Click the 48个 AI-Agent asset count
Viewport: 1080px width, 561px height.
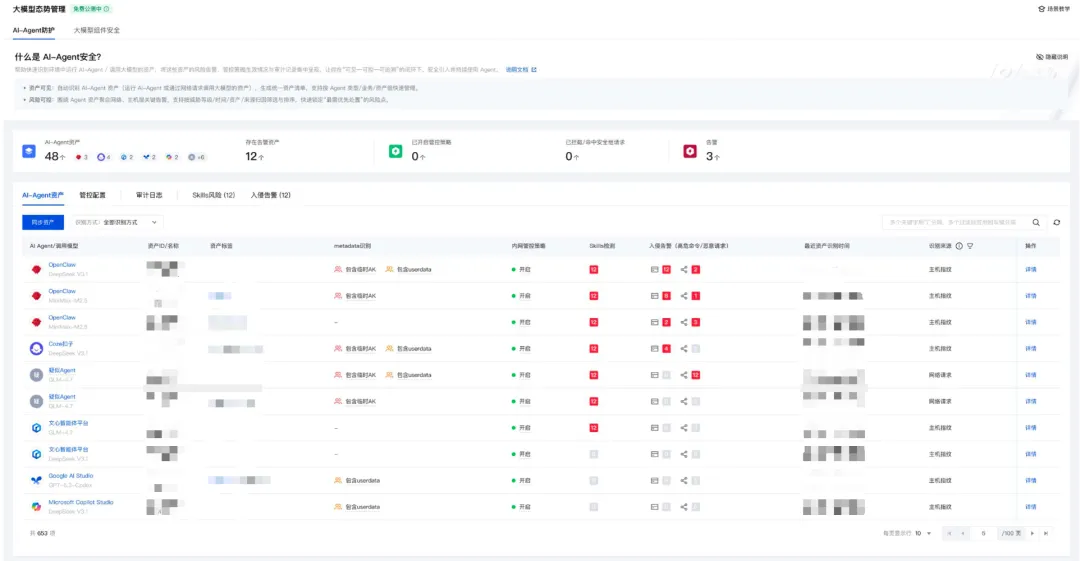pyautogui.click(x=54, y=156)
